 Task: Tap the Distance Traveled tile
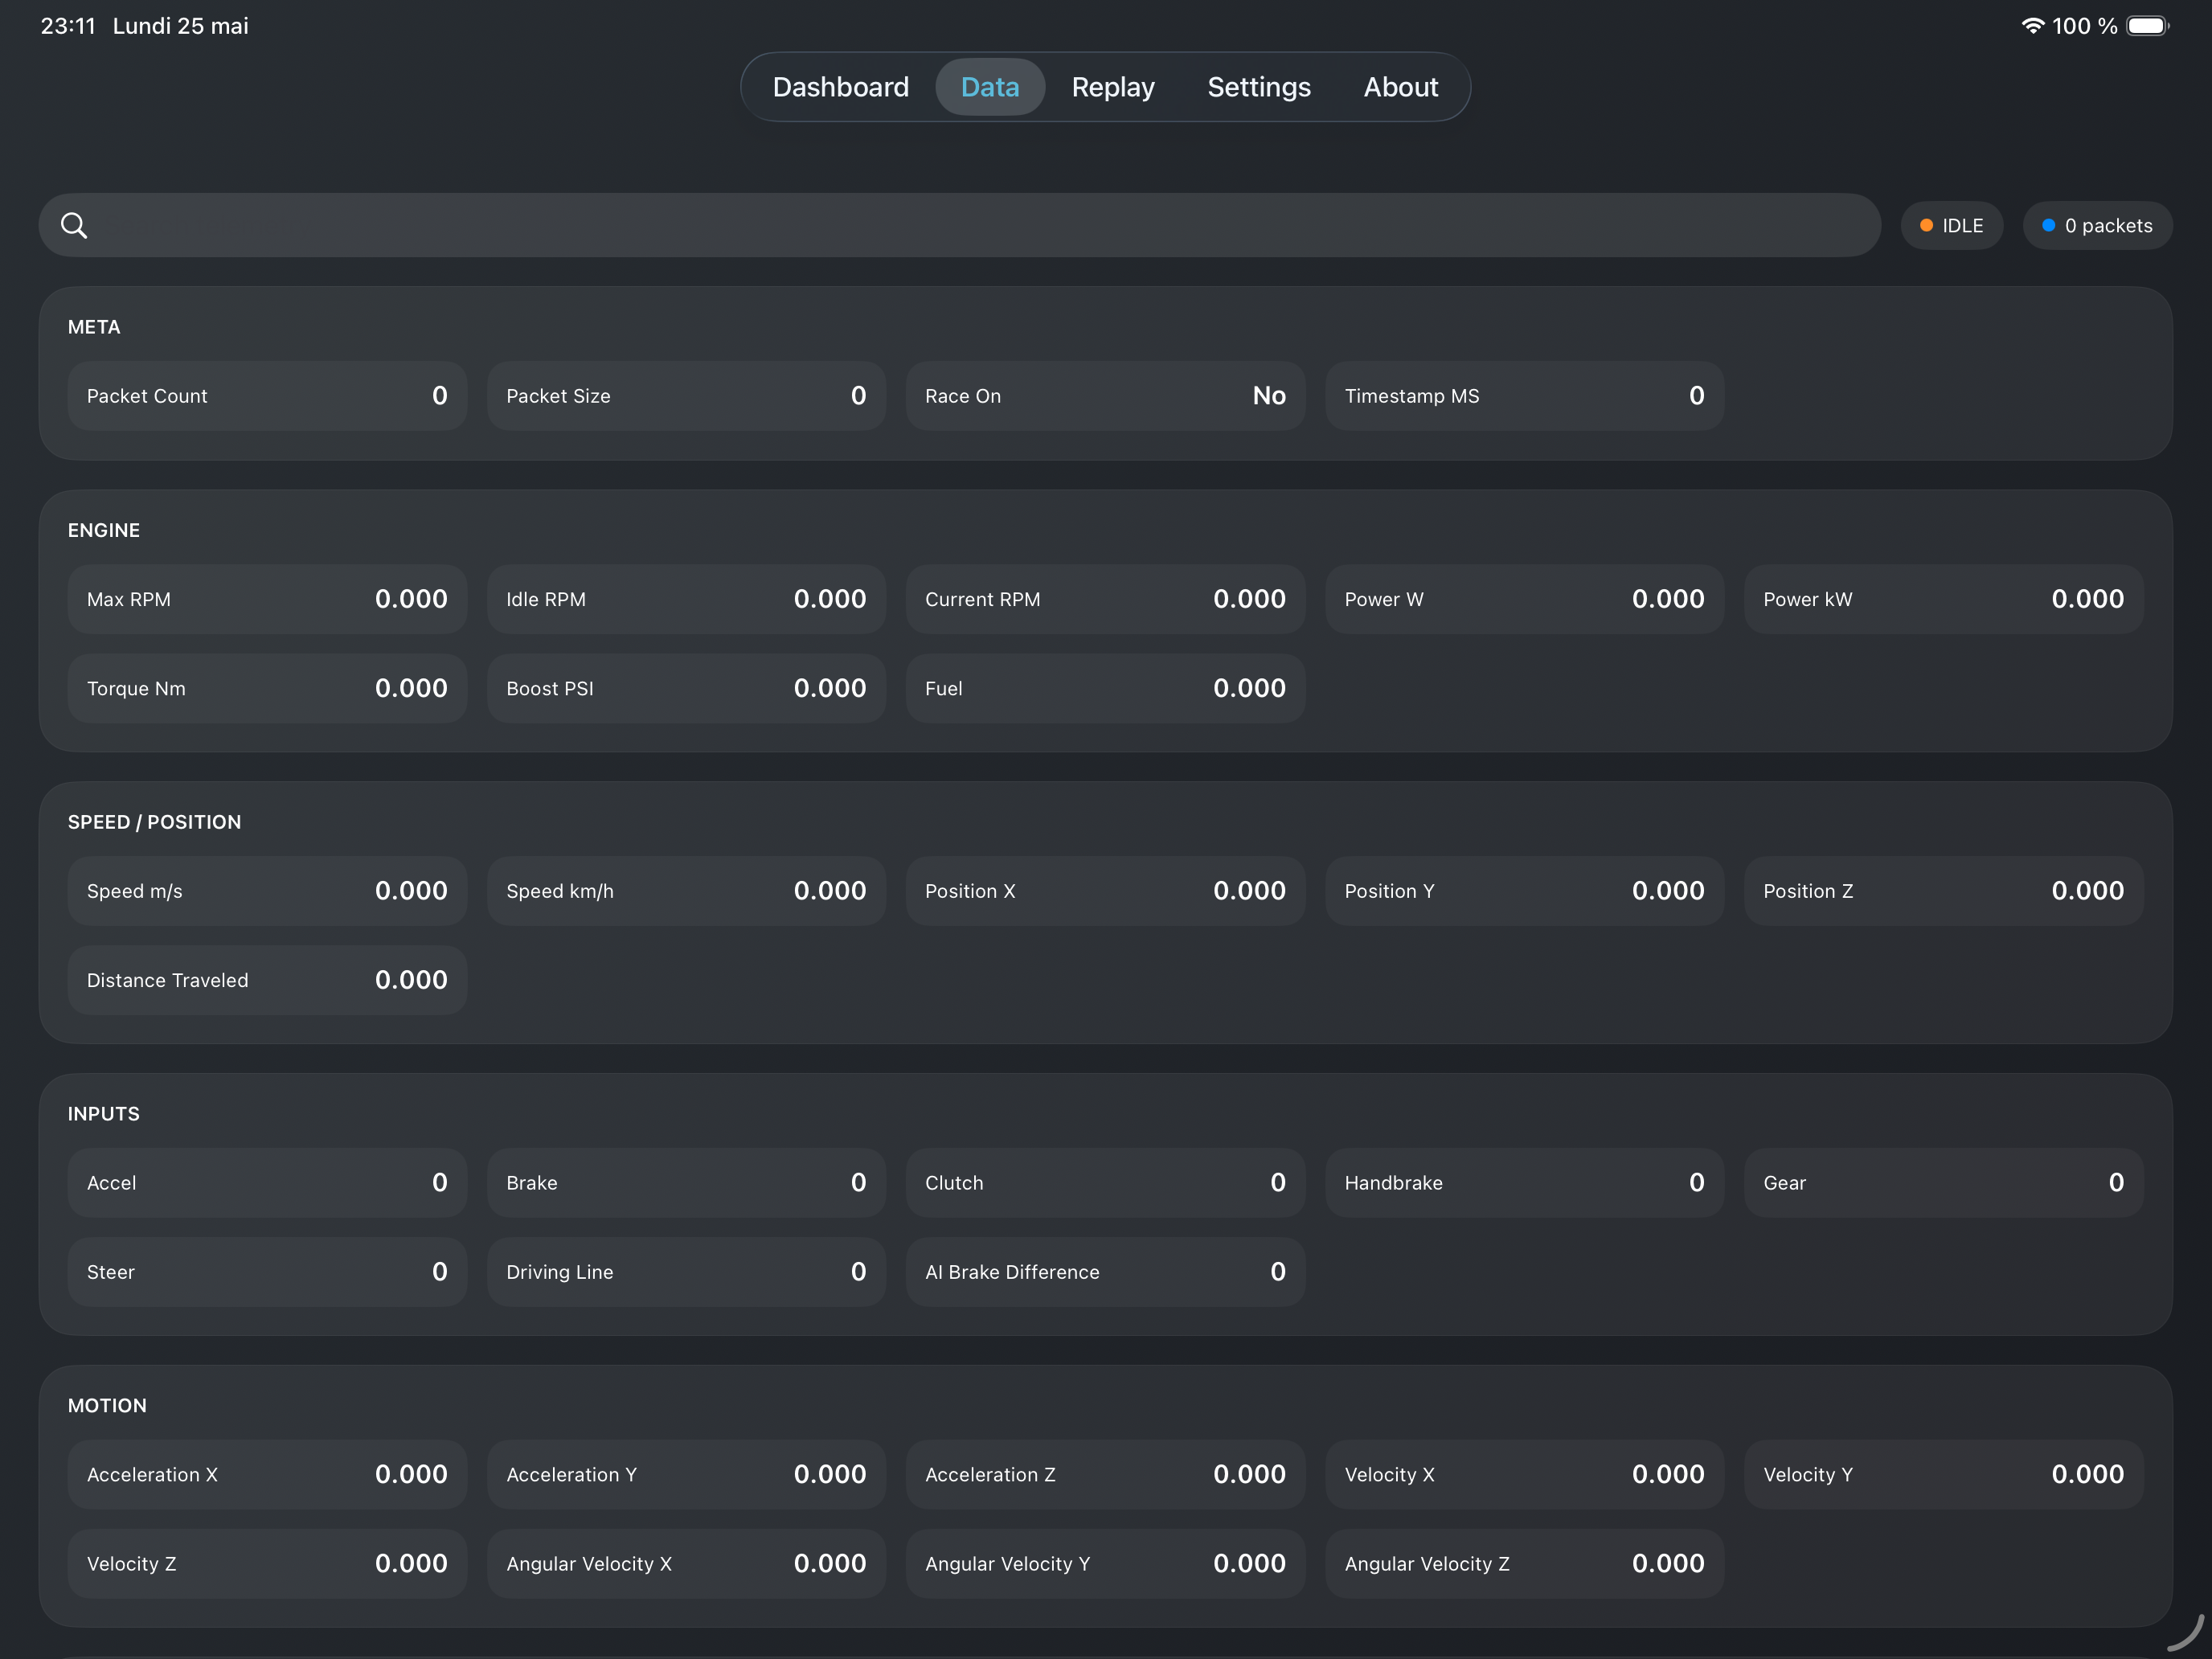pyautogui.click(x=267, y=980)
